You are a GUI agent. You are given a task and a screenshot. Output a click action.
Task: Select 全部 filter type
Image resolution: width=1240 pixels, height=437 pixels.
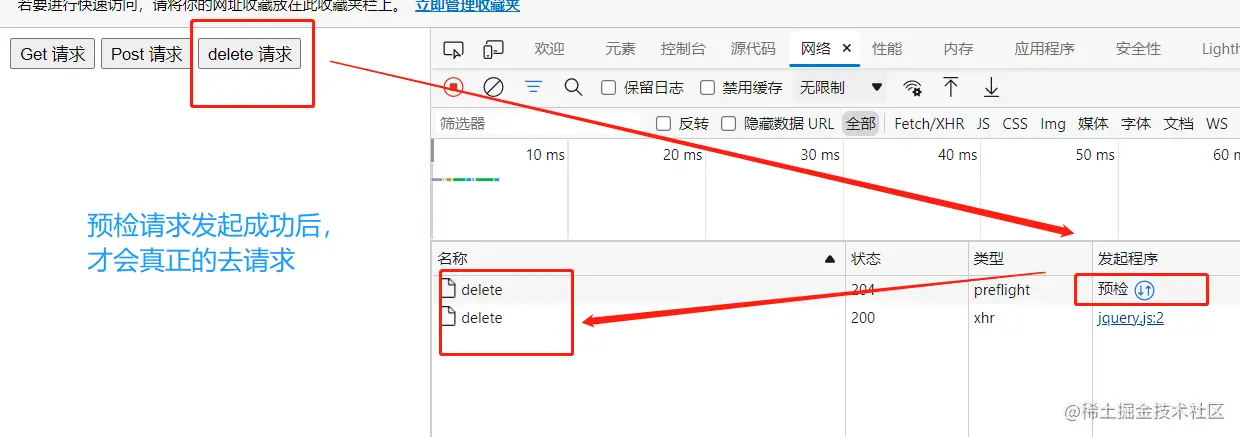point(860,124)
